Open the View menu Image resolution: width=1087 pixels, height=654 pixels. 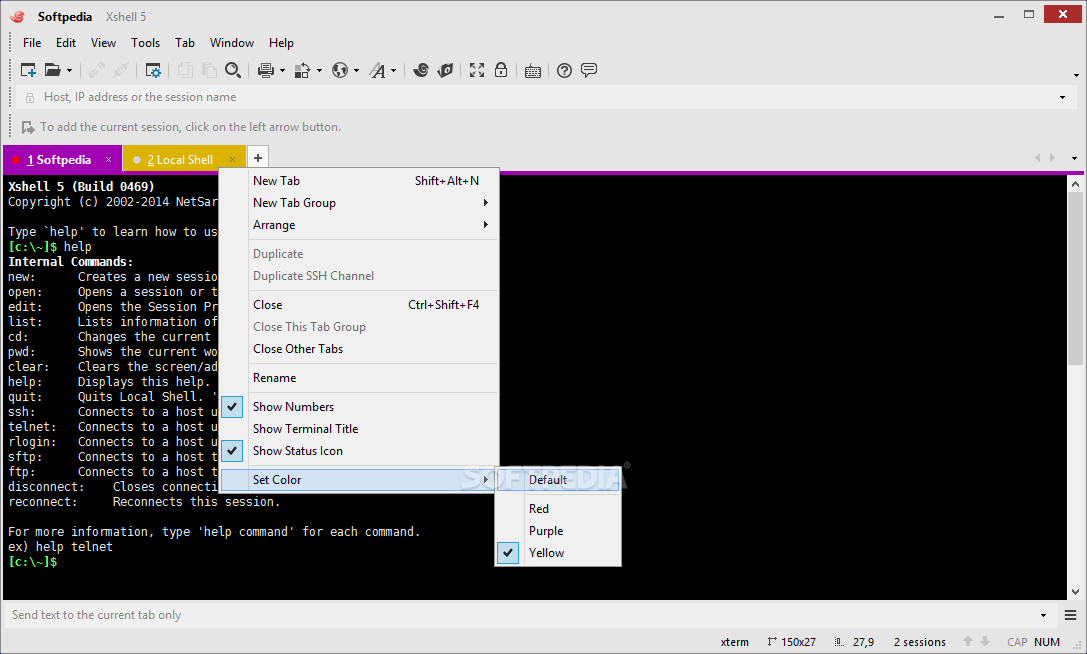coord(103,43)
